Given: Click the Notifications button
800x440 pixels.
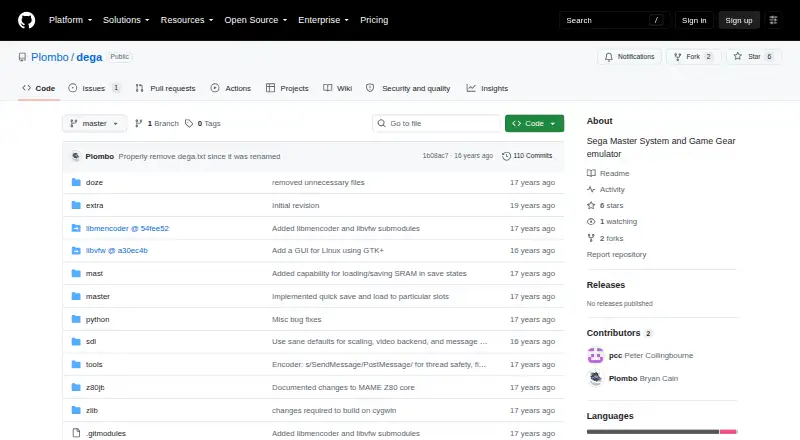Looking at the screenshot, I should (630, 57).
